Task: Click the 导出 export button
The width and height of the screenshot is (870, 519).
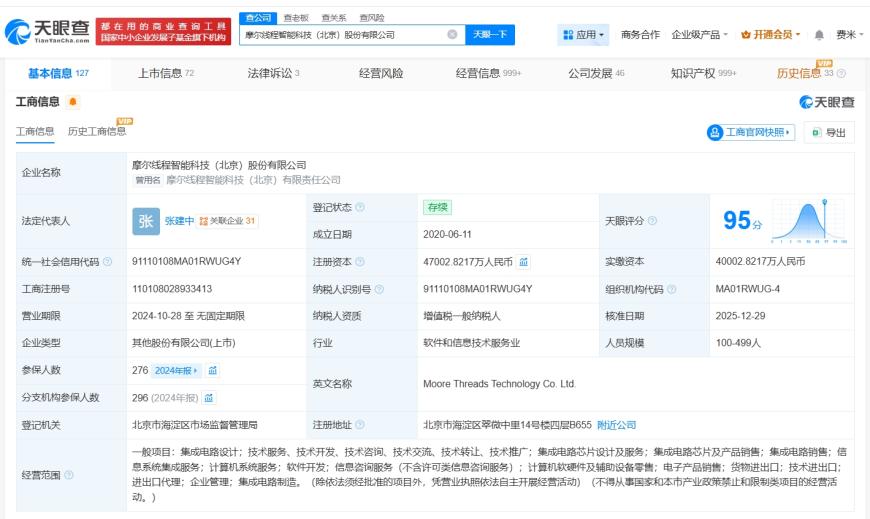Action: [829, 132]
